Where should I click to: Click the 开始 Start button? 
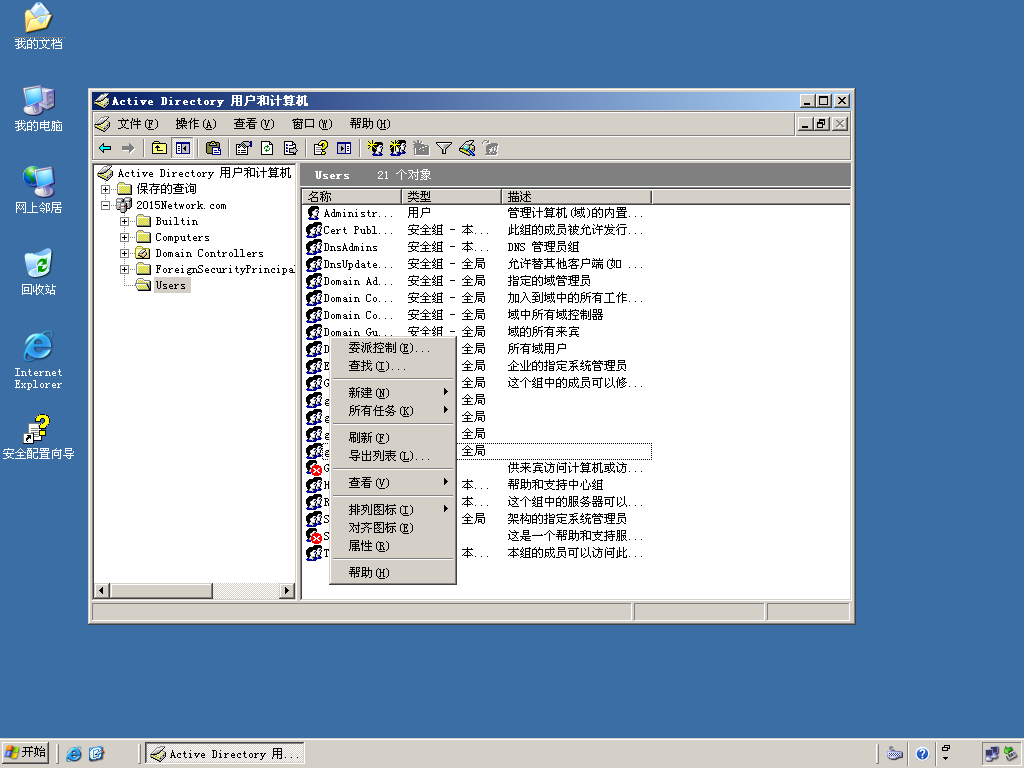click(x=26, y=753)
